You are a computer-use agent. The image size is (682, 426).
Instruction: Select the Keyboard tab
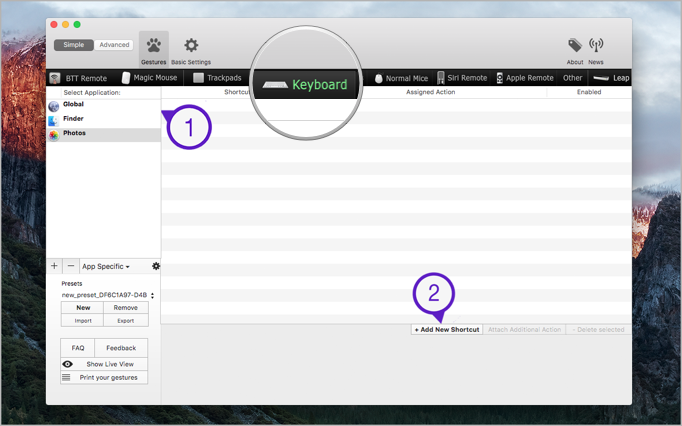point(305,84)
